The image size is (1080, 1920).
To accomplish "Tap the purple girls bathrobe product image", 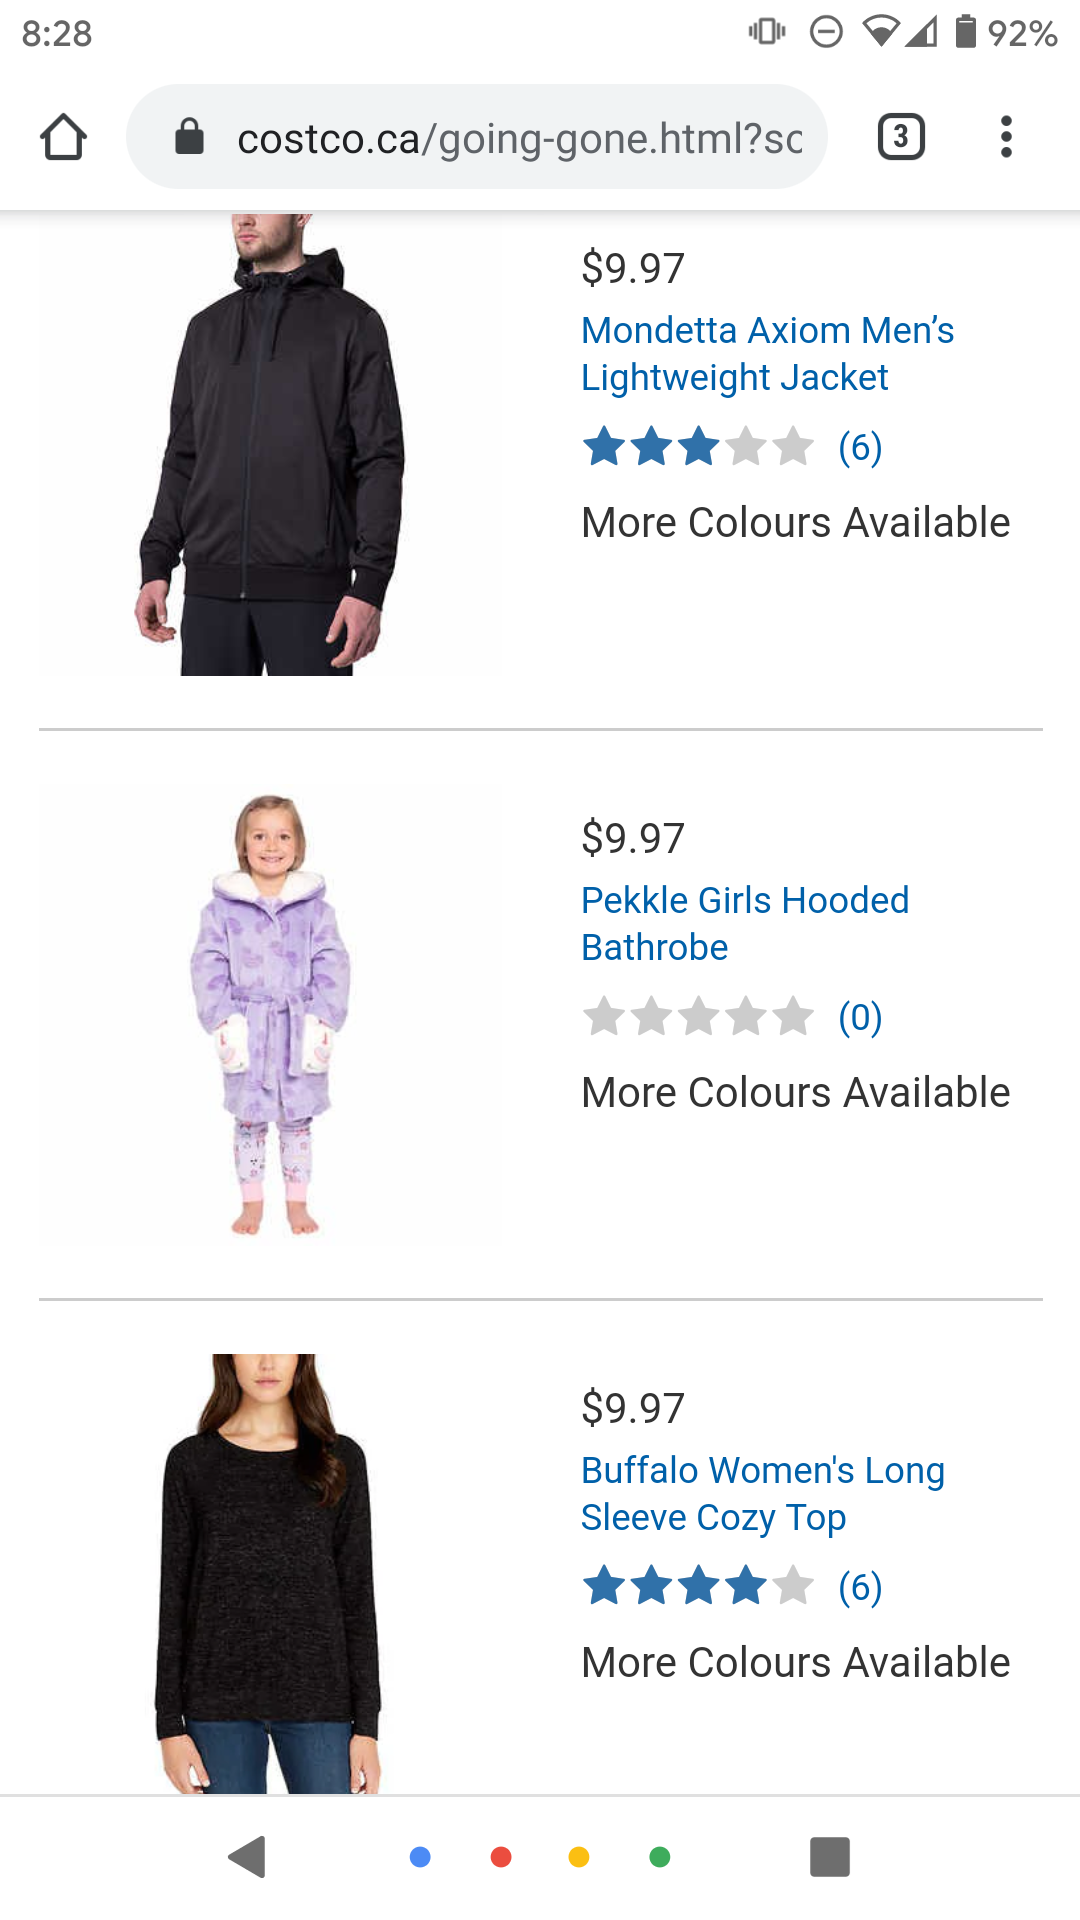I will pos(271,1015).
